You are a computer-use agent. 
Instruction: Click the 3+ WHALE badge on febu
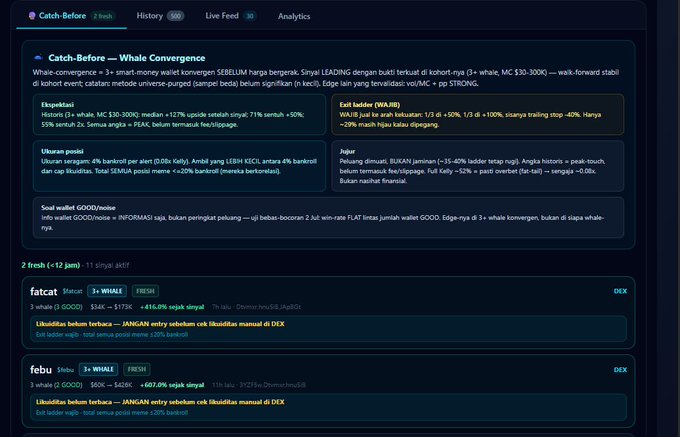[98, 369]
